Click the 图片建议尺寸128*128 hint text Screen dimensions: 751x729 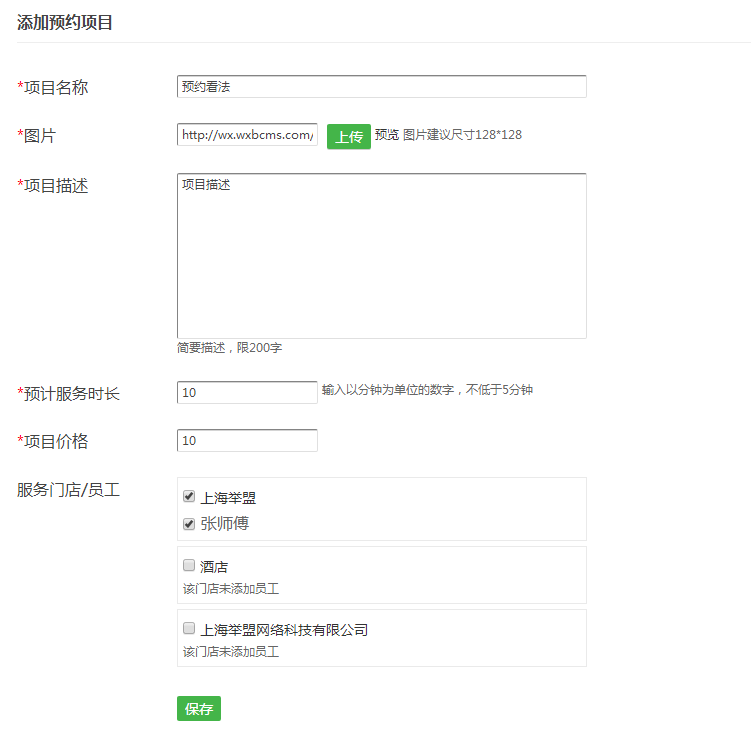point(462,135)
